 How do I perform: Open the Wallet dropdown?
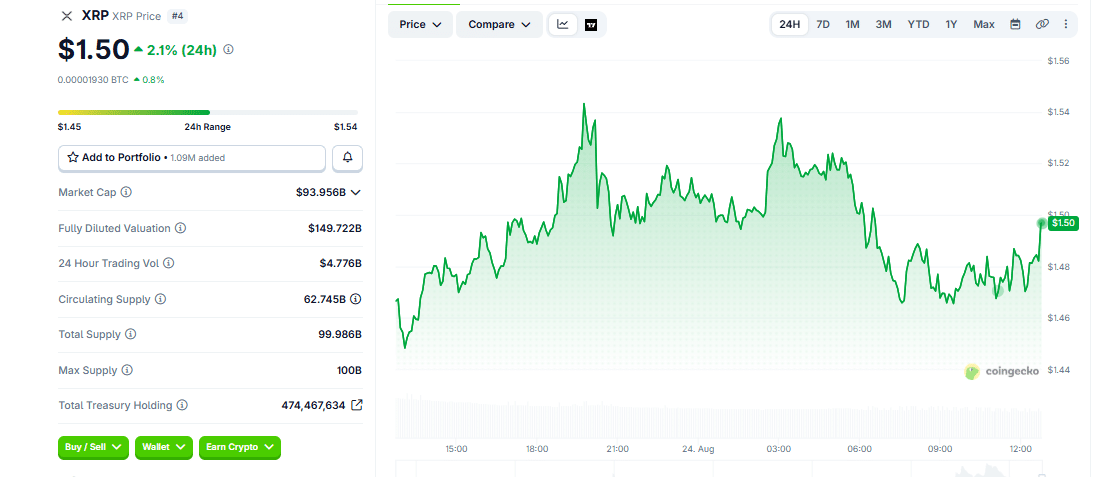(164, 447)
